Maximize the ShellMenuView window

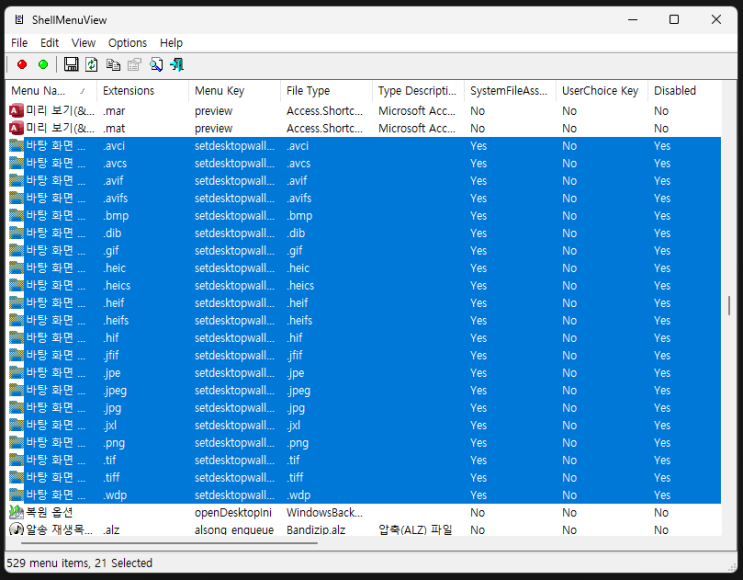(674, 19)
